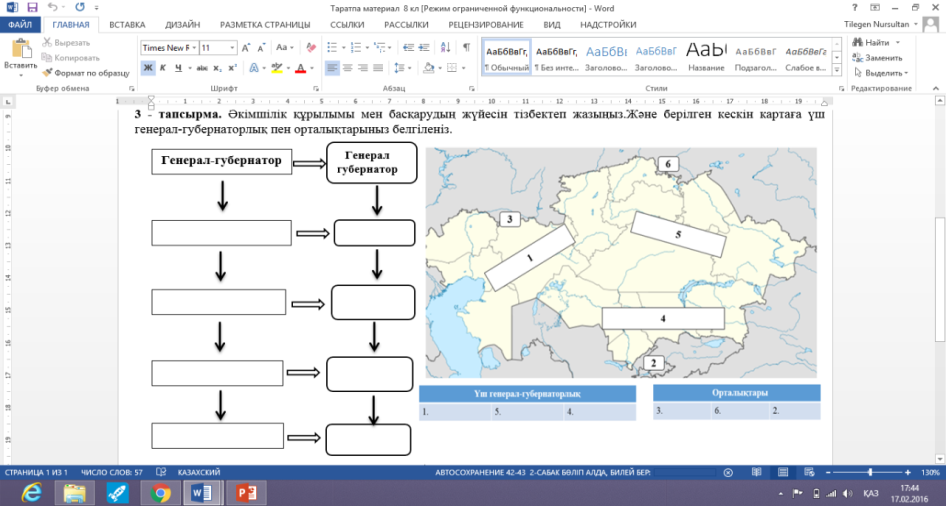The image size is (946, 506).
Task: Click zoom out minus button
Action: (828, 472)
